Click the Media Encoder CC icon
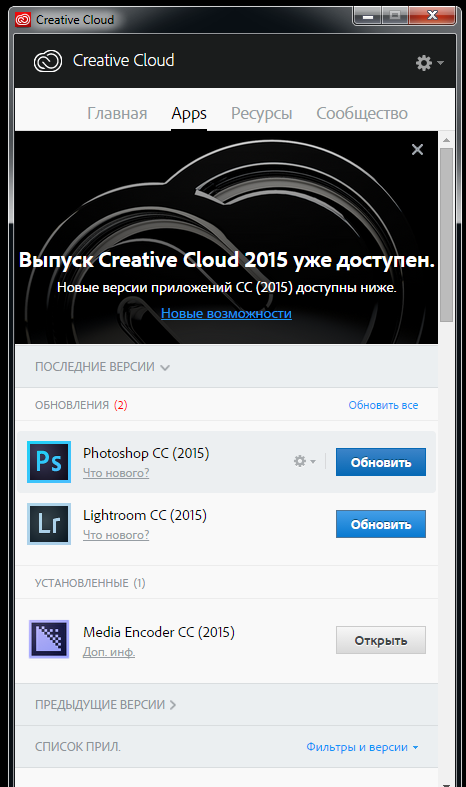The image size is (466, 787). click(49, 639)
